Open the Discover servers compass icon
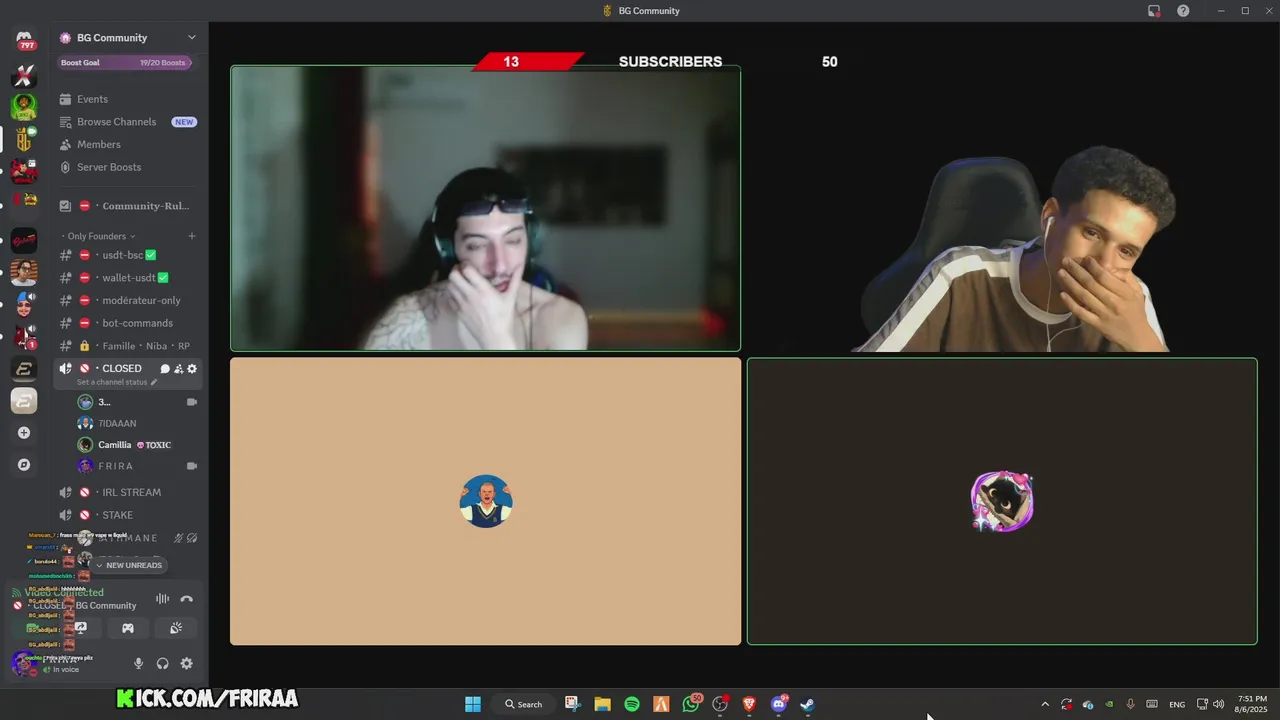1280x720 pixels. (24, 465)
